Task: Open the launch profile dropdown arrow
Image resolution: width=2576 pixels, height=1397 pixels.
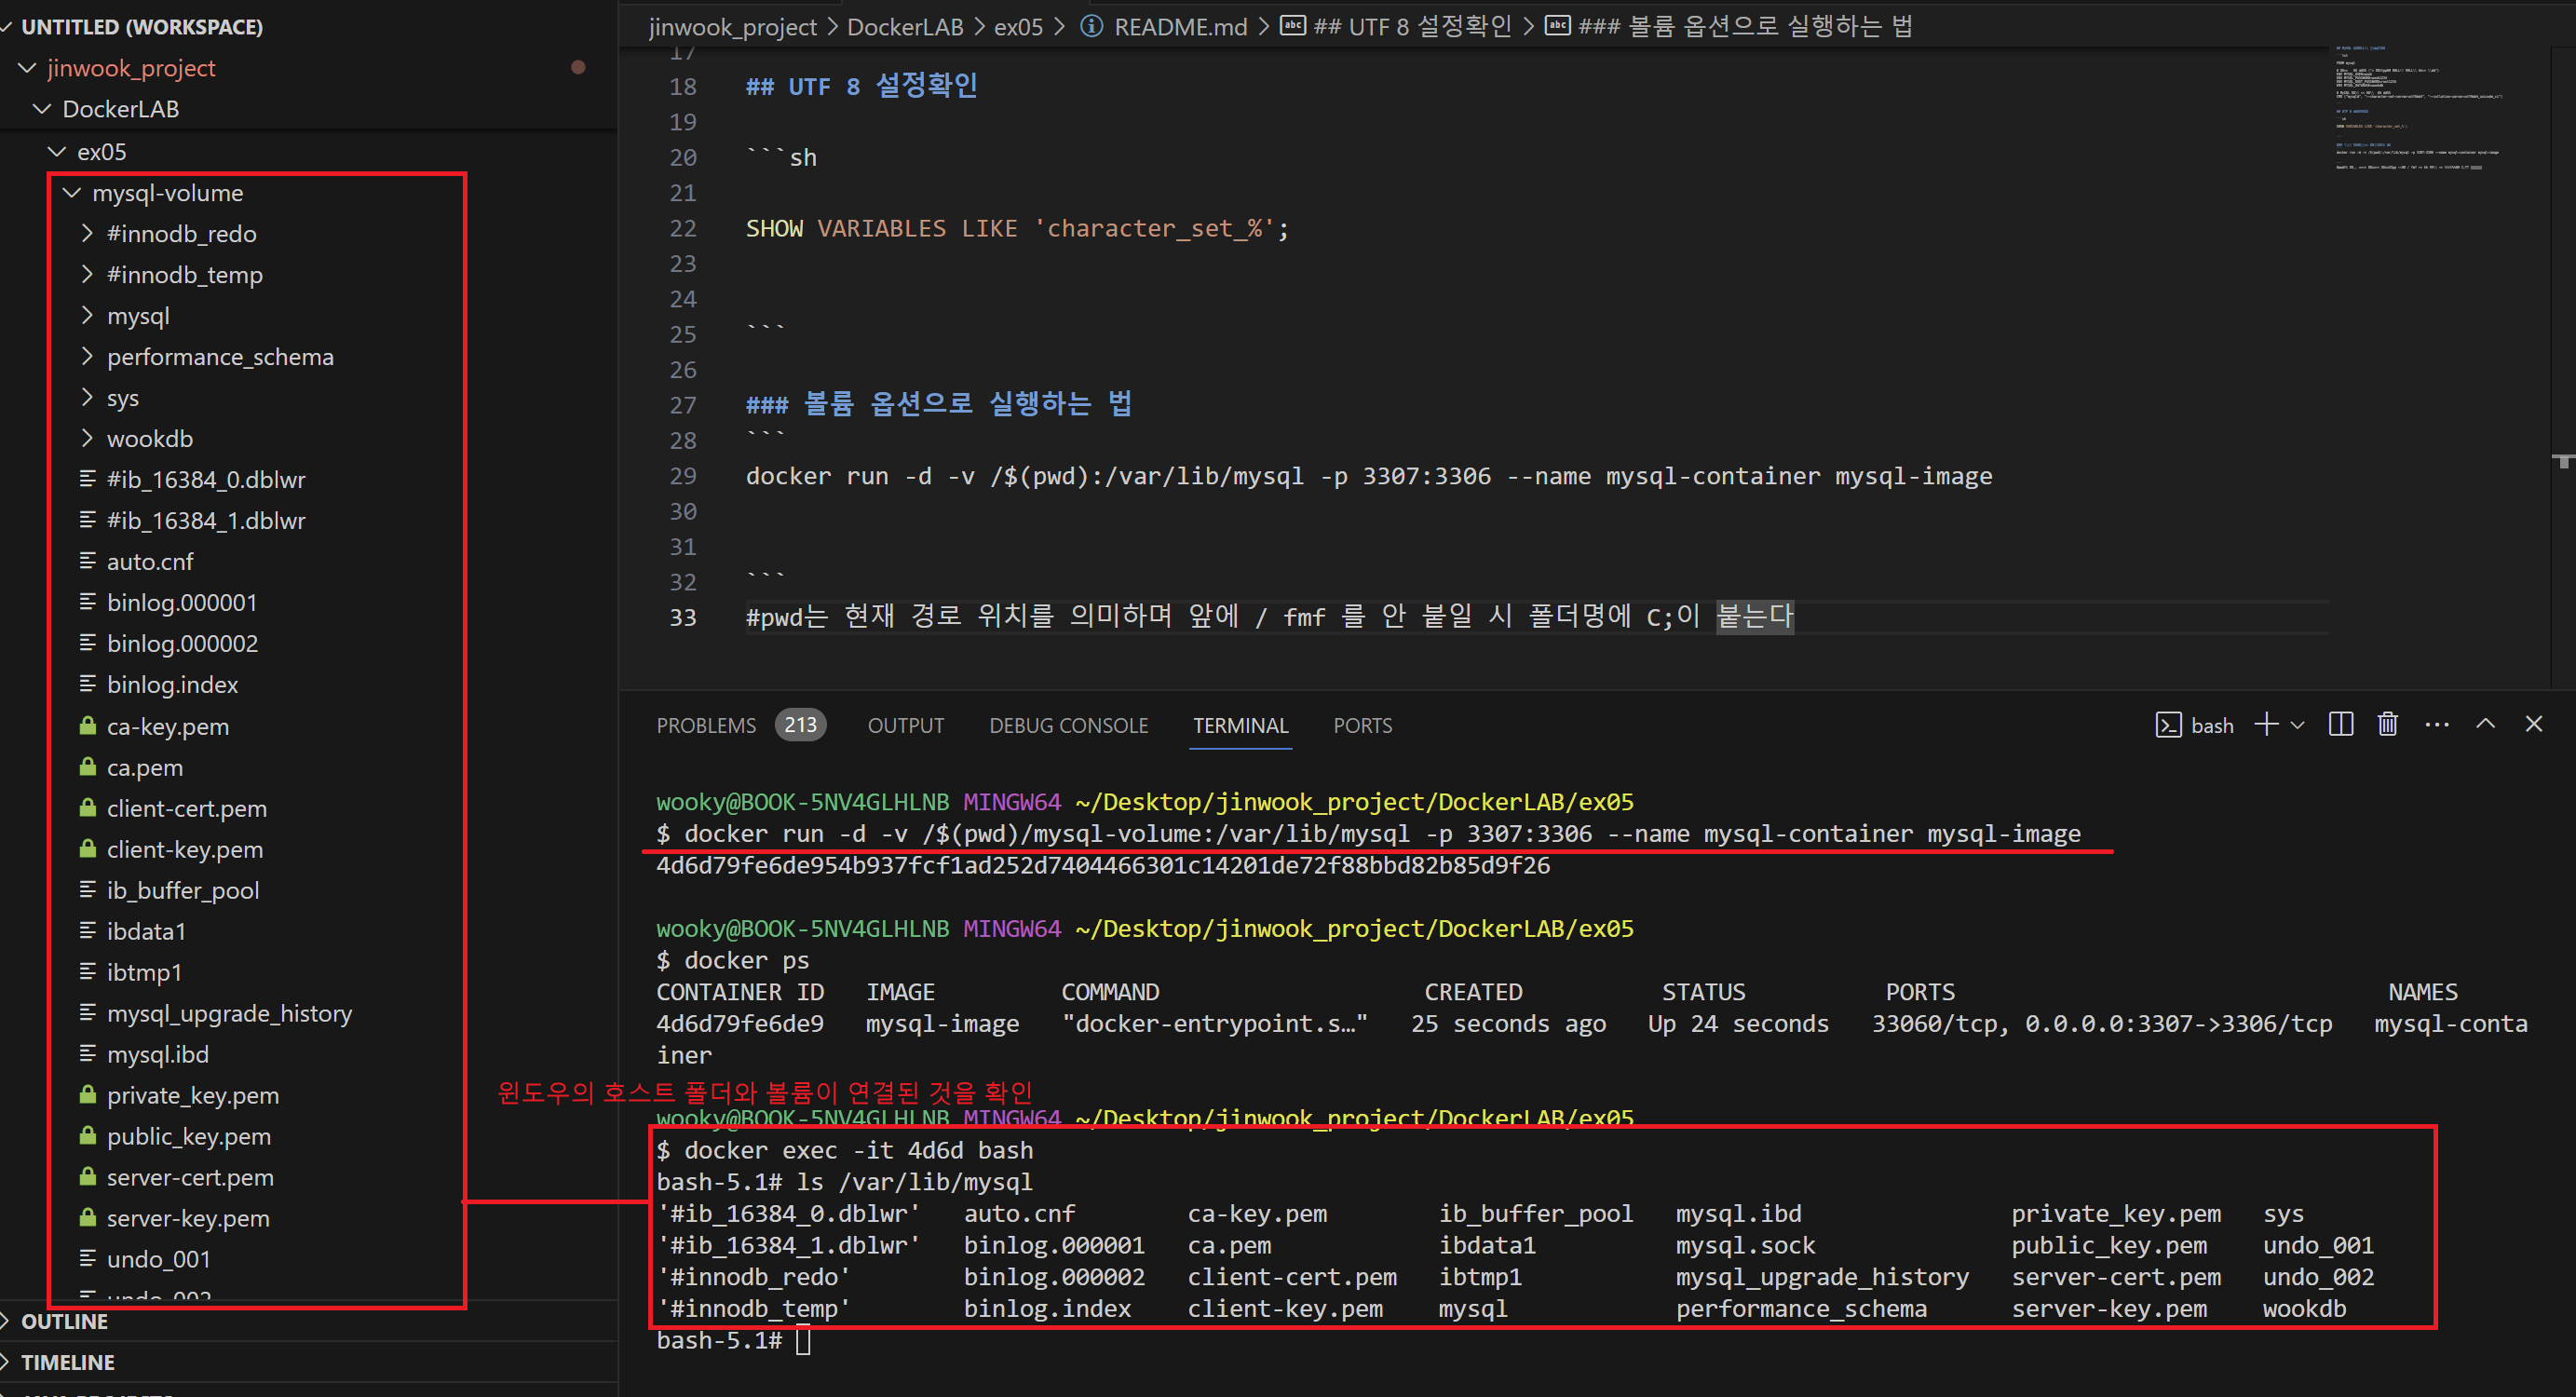Action: pos(2298,726)
